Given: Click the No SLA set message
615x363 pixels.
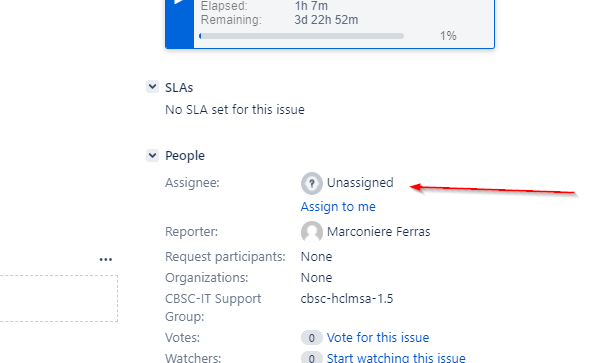Looking at the screenshot, I should click(x=235, y=110).
